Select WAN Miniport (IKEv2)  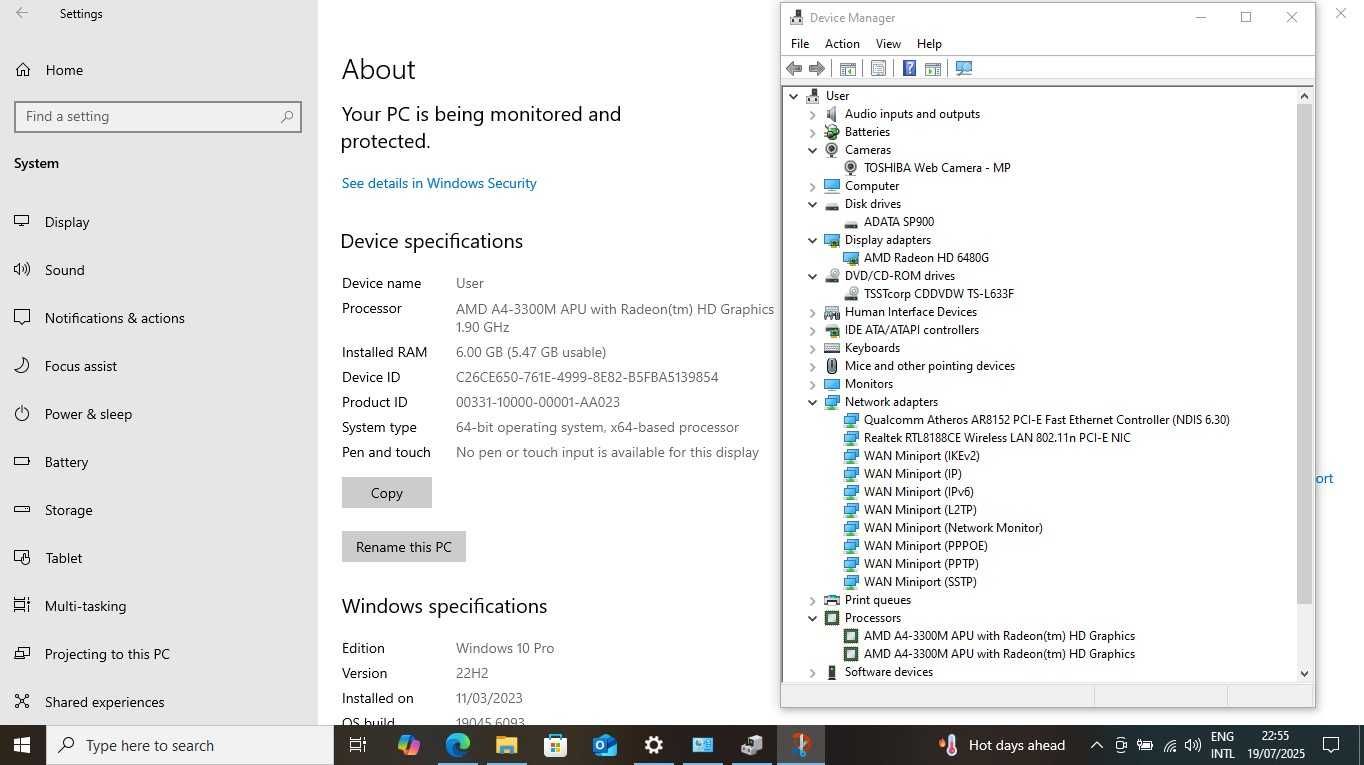tap(922, 456)
